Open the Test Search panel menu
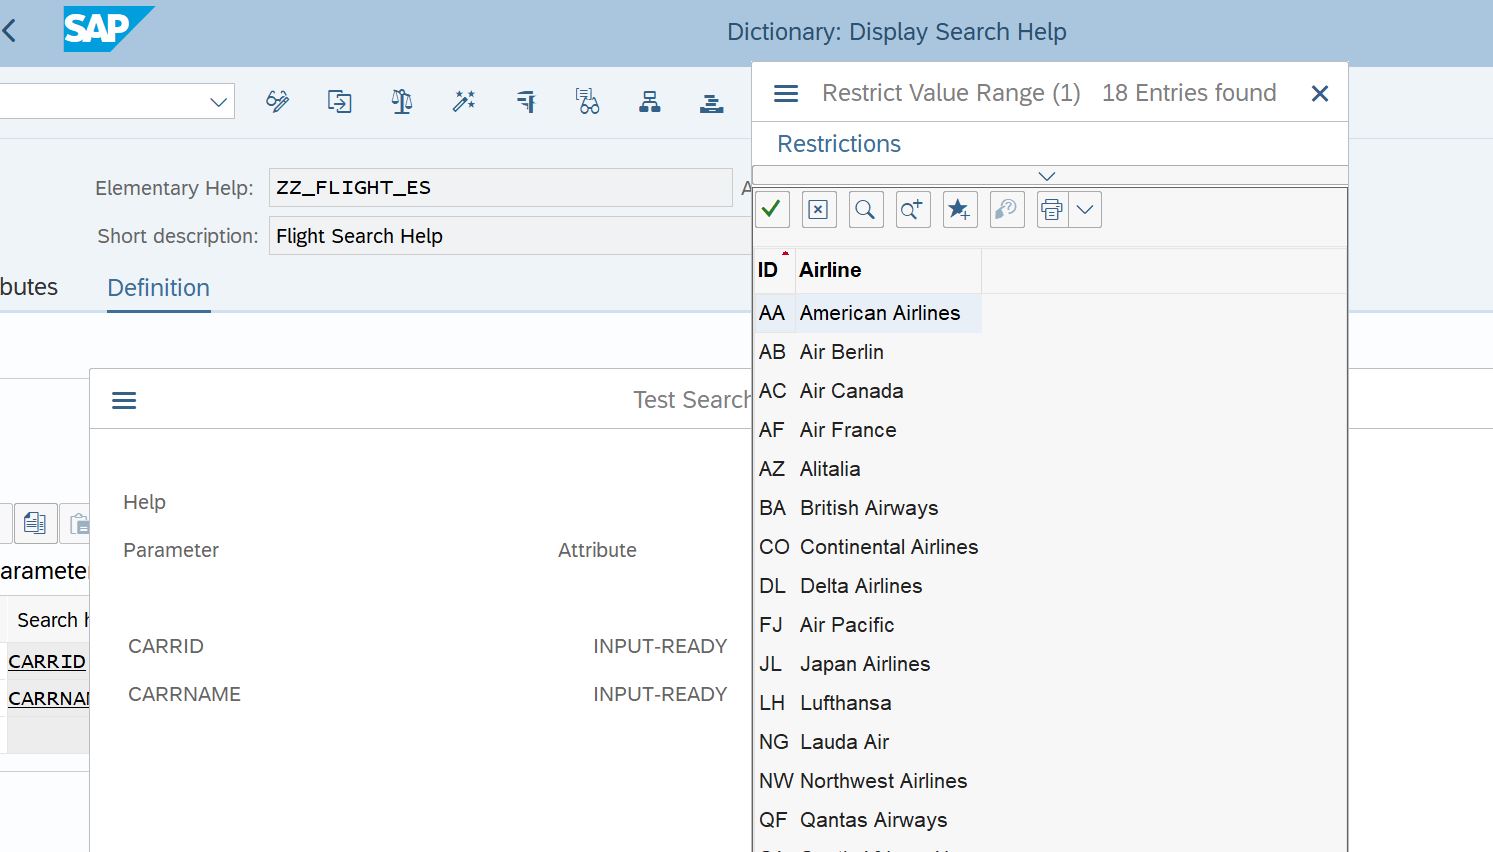 click(123, 399)
